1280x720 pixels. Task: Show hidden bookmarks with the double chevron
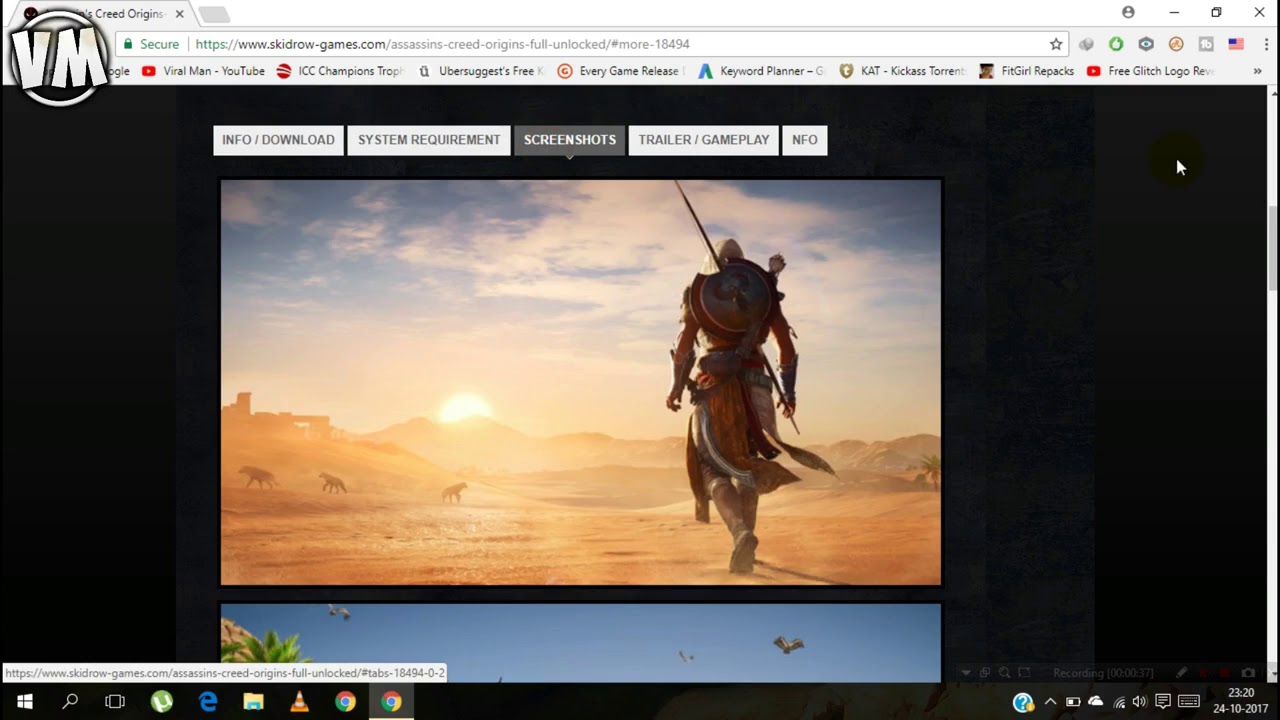pos(1257,71)
